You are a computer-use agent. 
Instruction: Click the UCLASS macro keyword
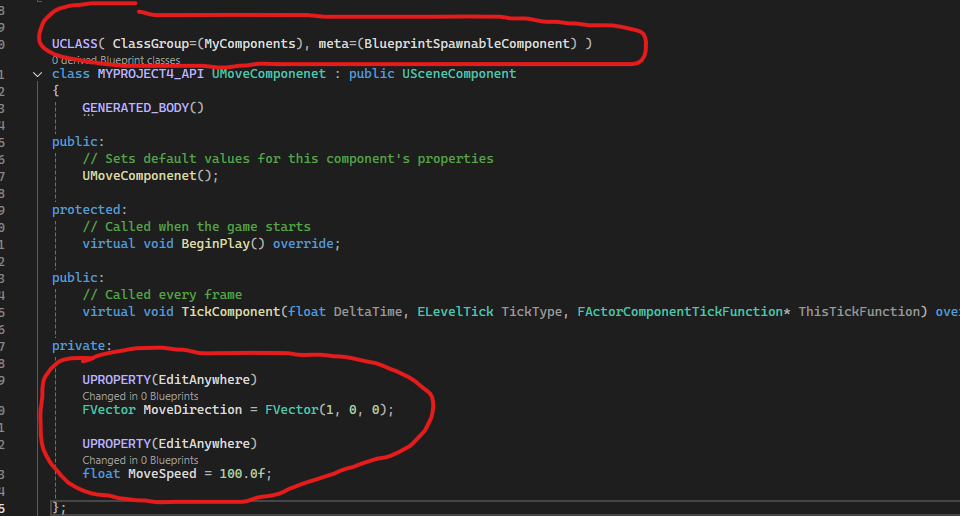[x=75, y=44]
